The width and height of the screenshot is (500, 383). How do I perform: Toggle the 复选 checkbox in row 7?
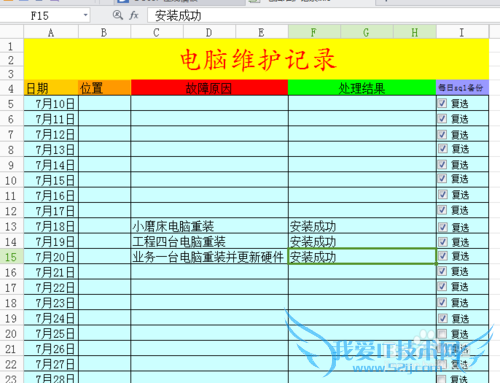pos(442,134)
